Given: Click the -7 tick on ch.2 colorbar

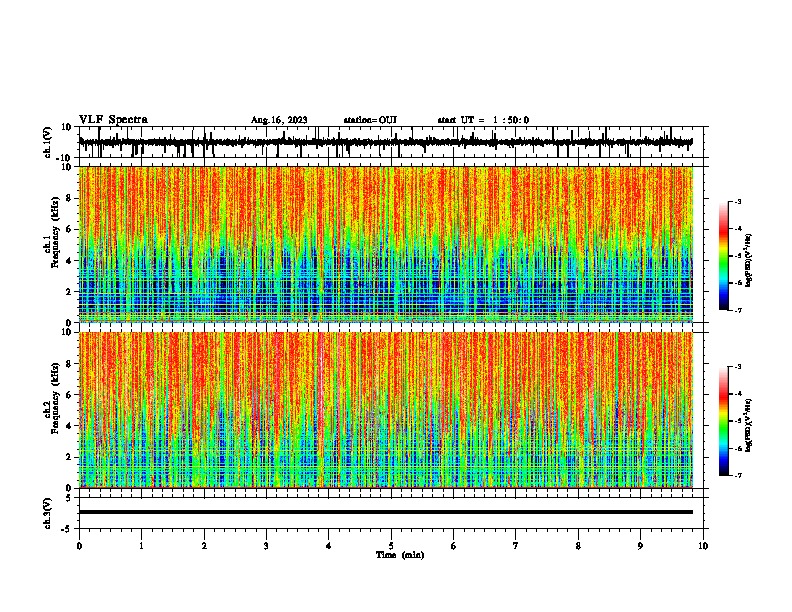Looking at the screenshot, I should click(x=737, y=475).
